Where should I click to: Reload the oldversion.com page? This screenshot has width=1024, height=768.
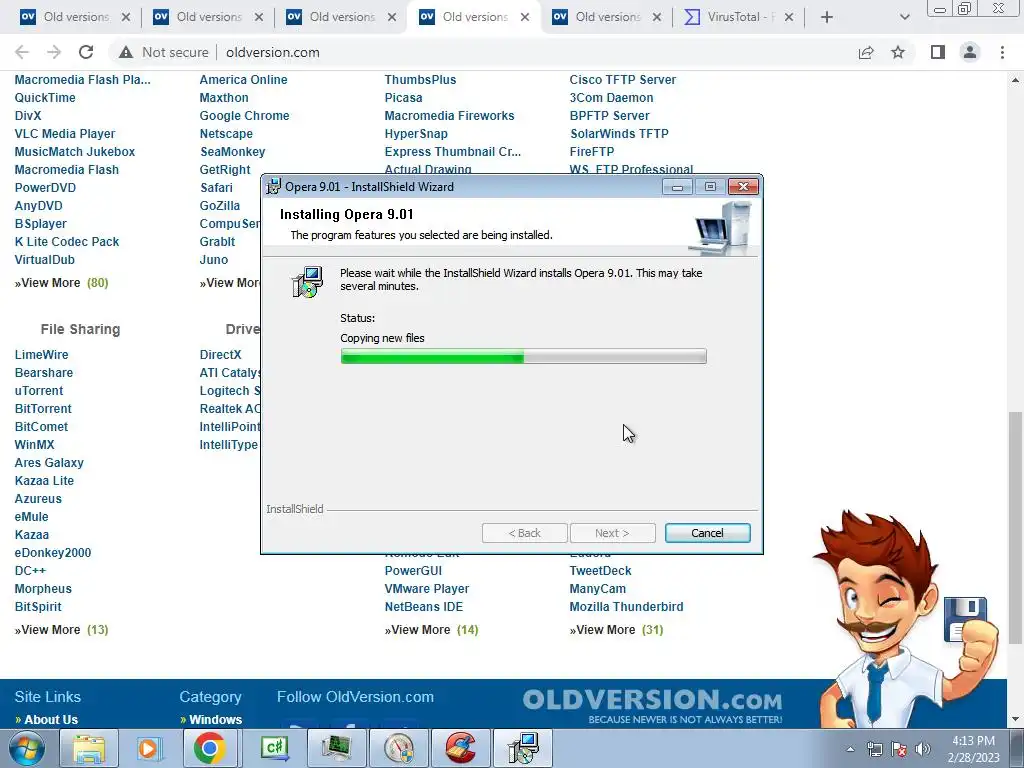coord(86,52)
